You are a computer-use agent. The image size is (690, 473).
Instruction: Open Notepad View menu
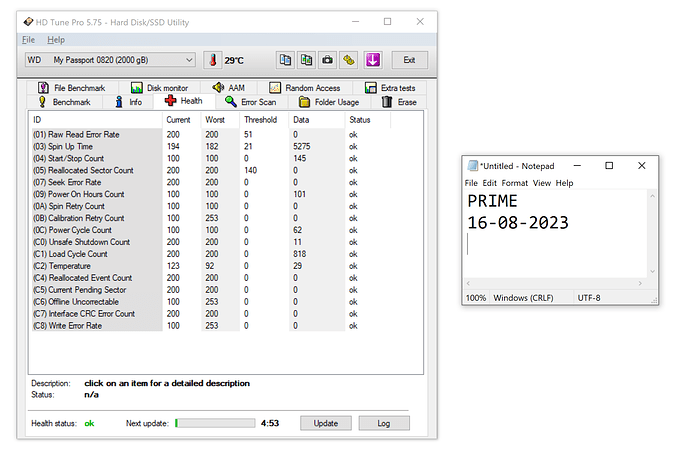(x=542, y=183)
